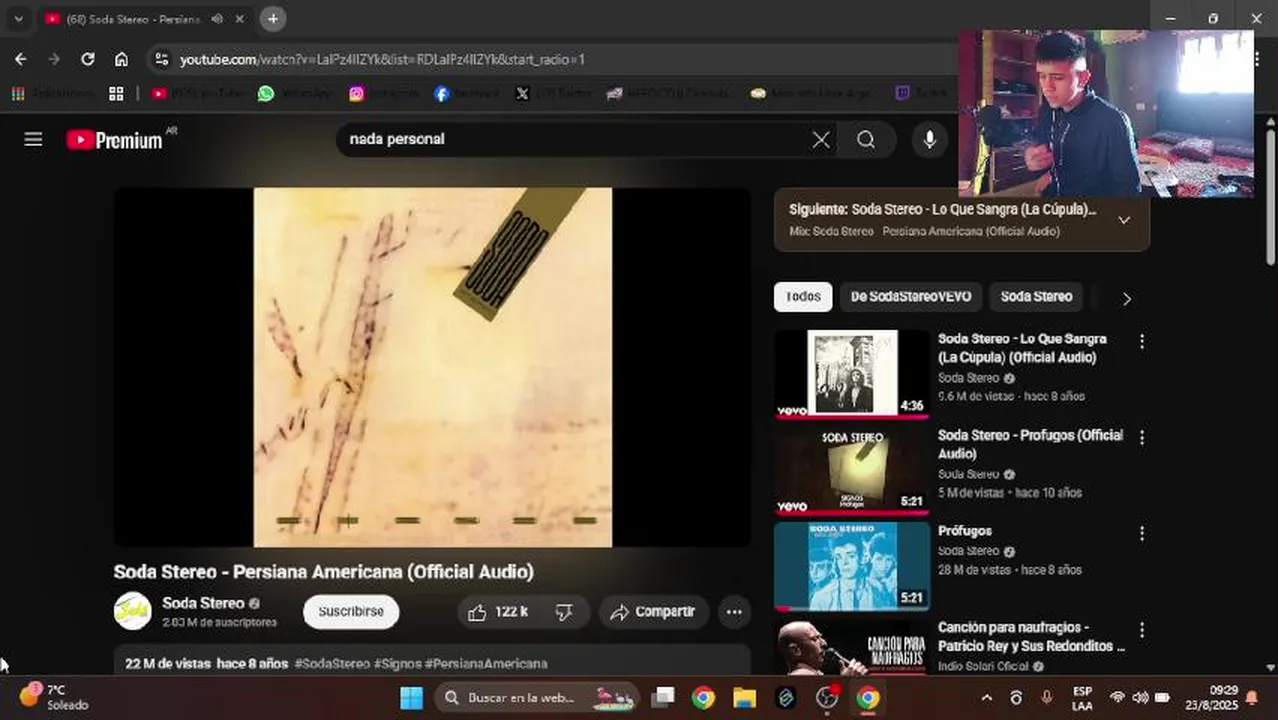
Task: Open the apps grid shortcut in bookmarks bar
Action: [116, 93]
